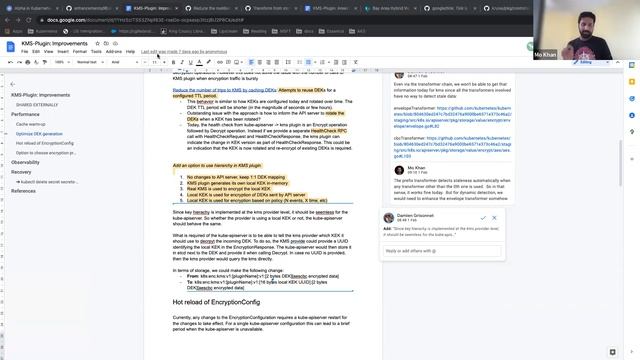Insert a checklist from the toolbar
Image resolution: width=640 pixels, height=360 pixels.
(x=299, y=62)
